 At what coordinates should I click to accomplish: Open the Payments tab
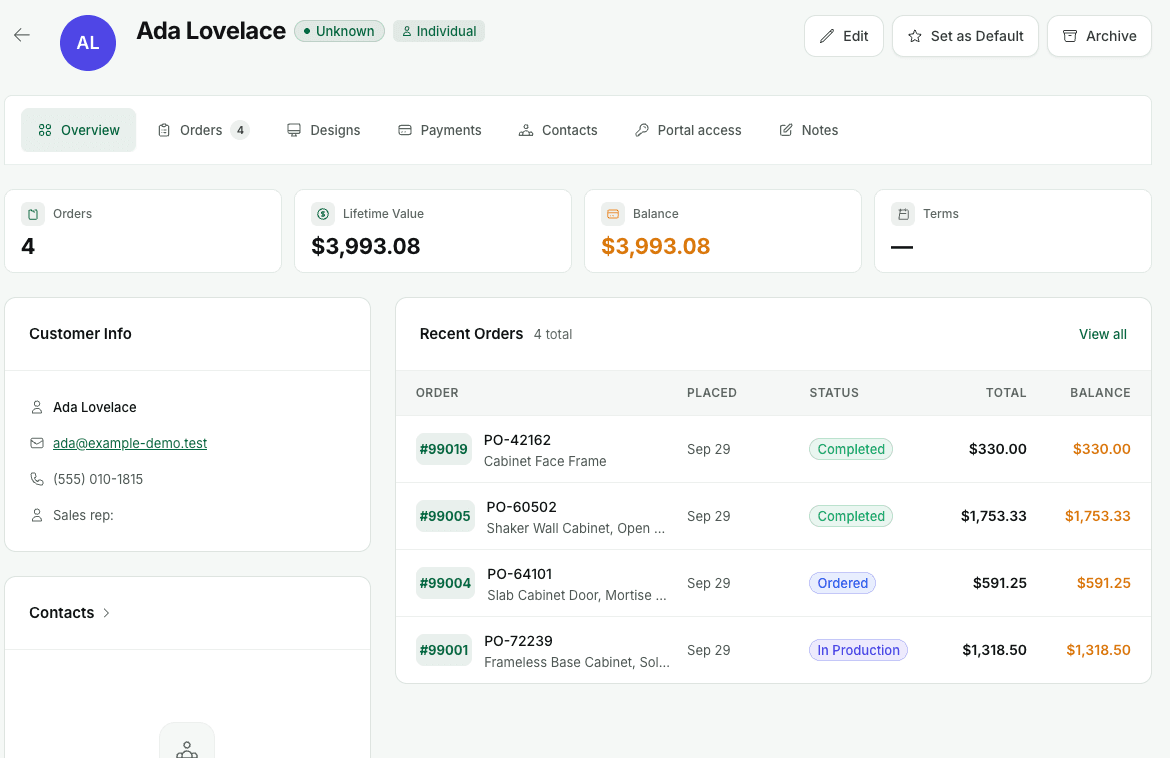439,130
